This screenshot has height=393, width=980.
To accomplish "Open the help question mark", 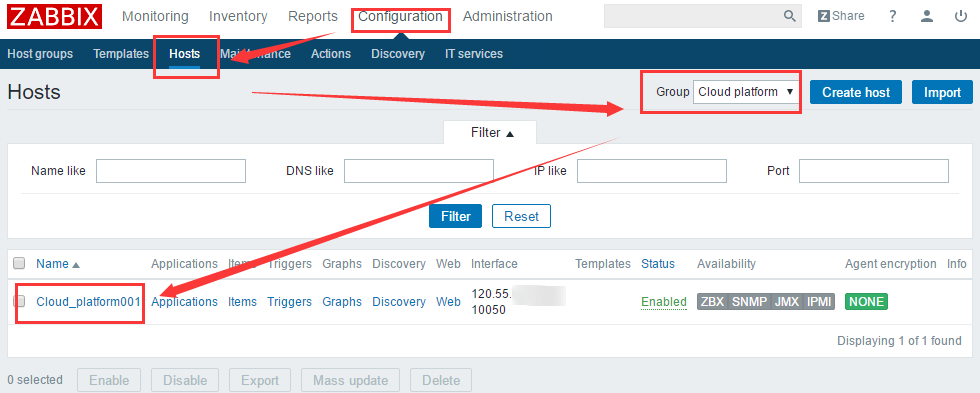I will click(x=892, y=16).
